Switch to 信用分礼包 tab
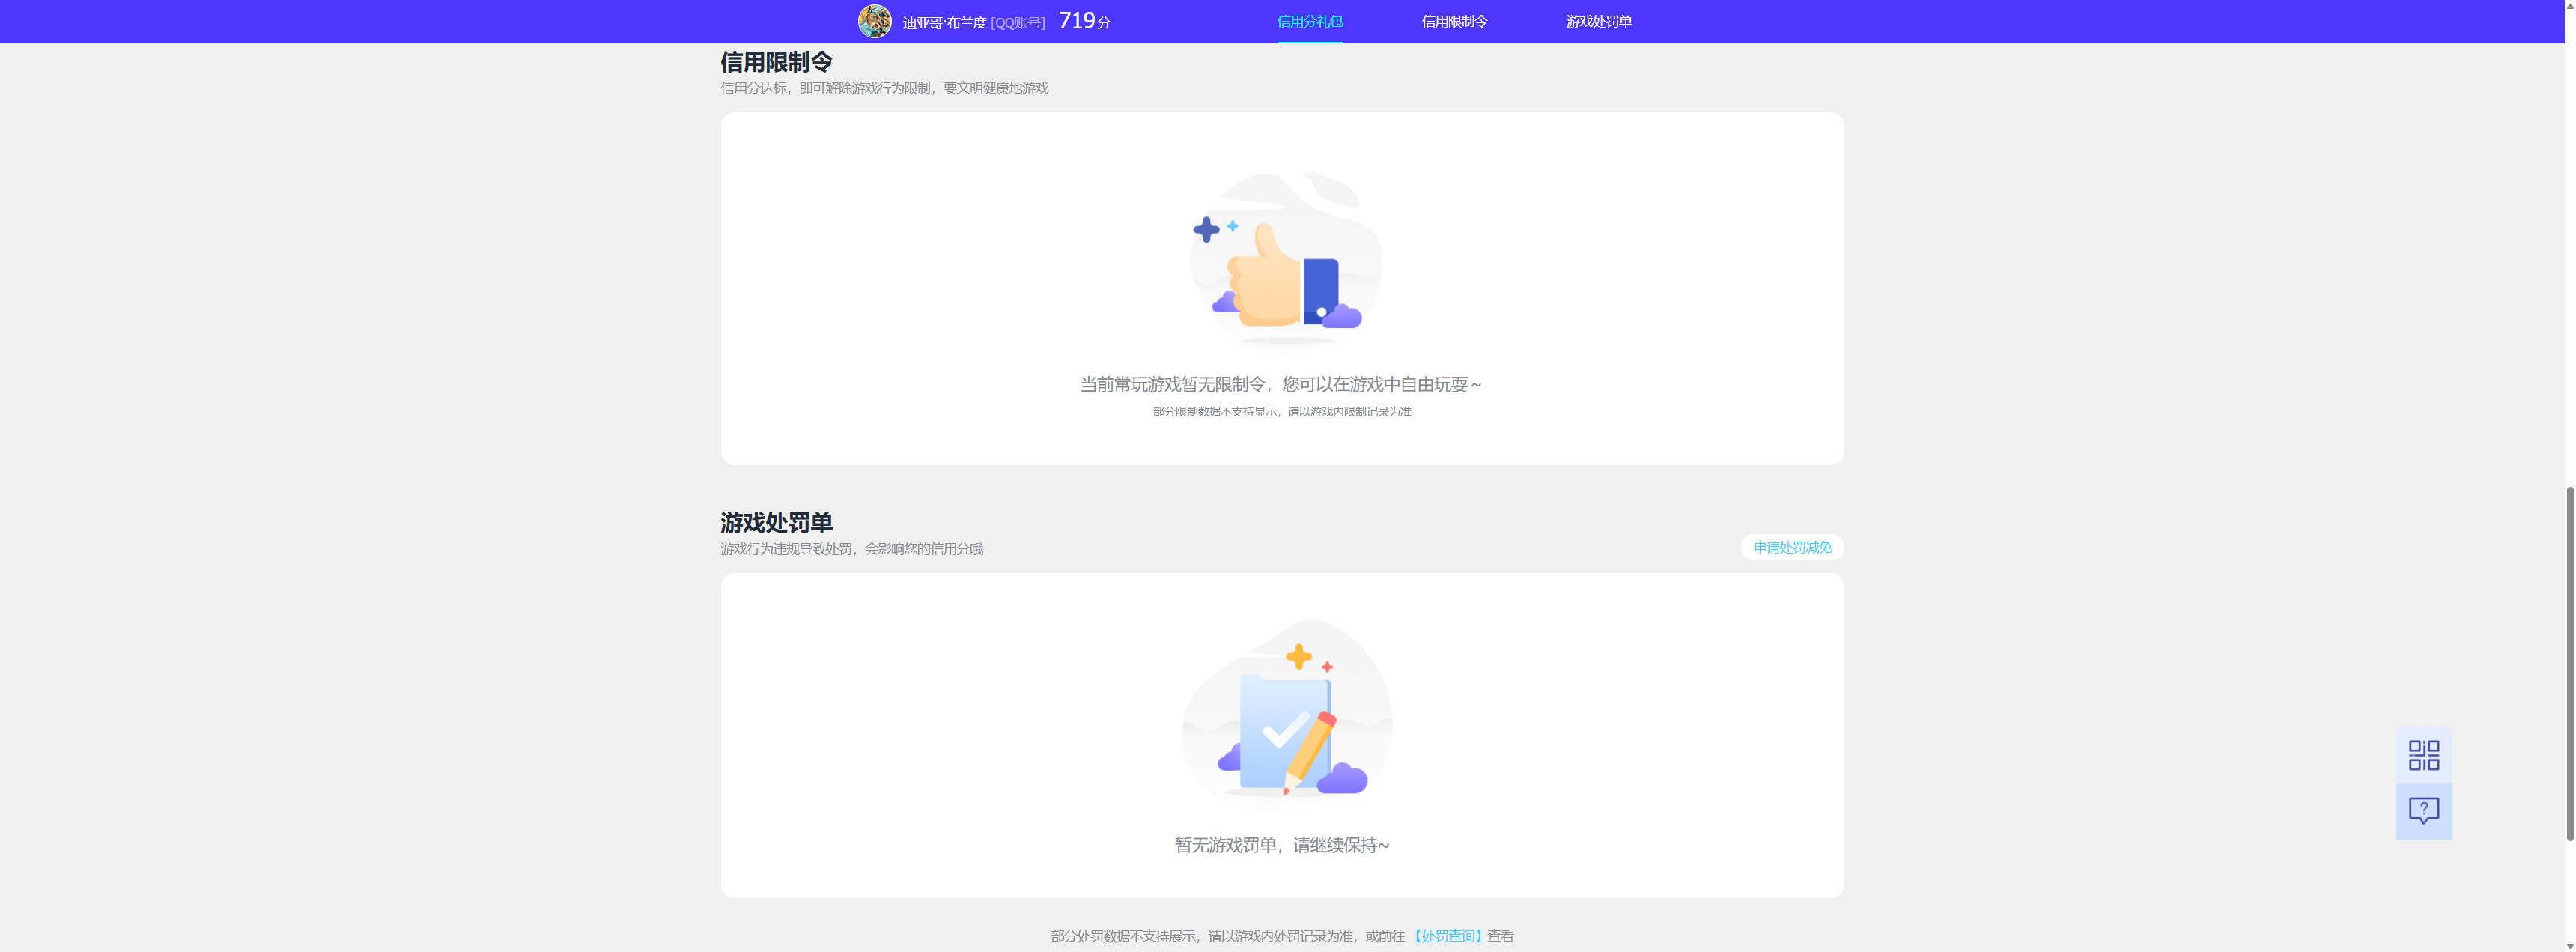The image size is (2576, 952). (1309, 22)
